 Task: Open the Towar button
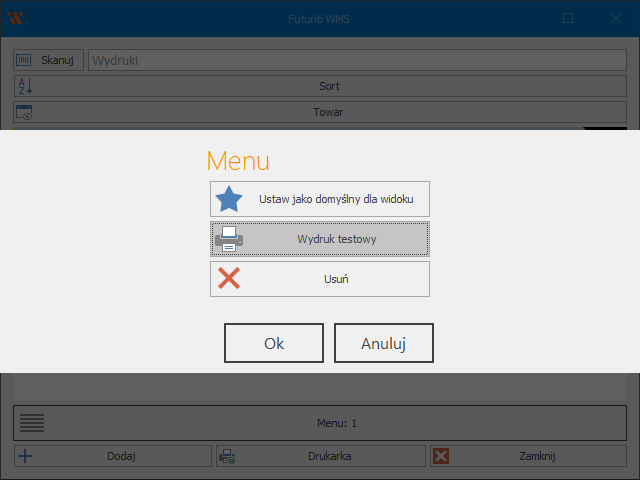tap(329, 112)
